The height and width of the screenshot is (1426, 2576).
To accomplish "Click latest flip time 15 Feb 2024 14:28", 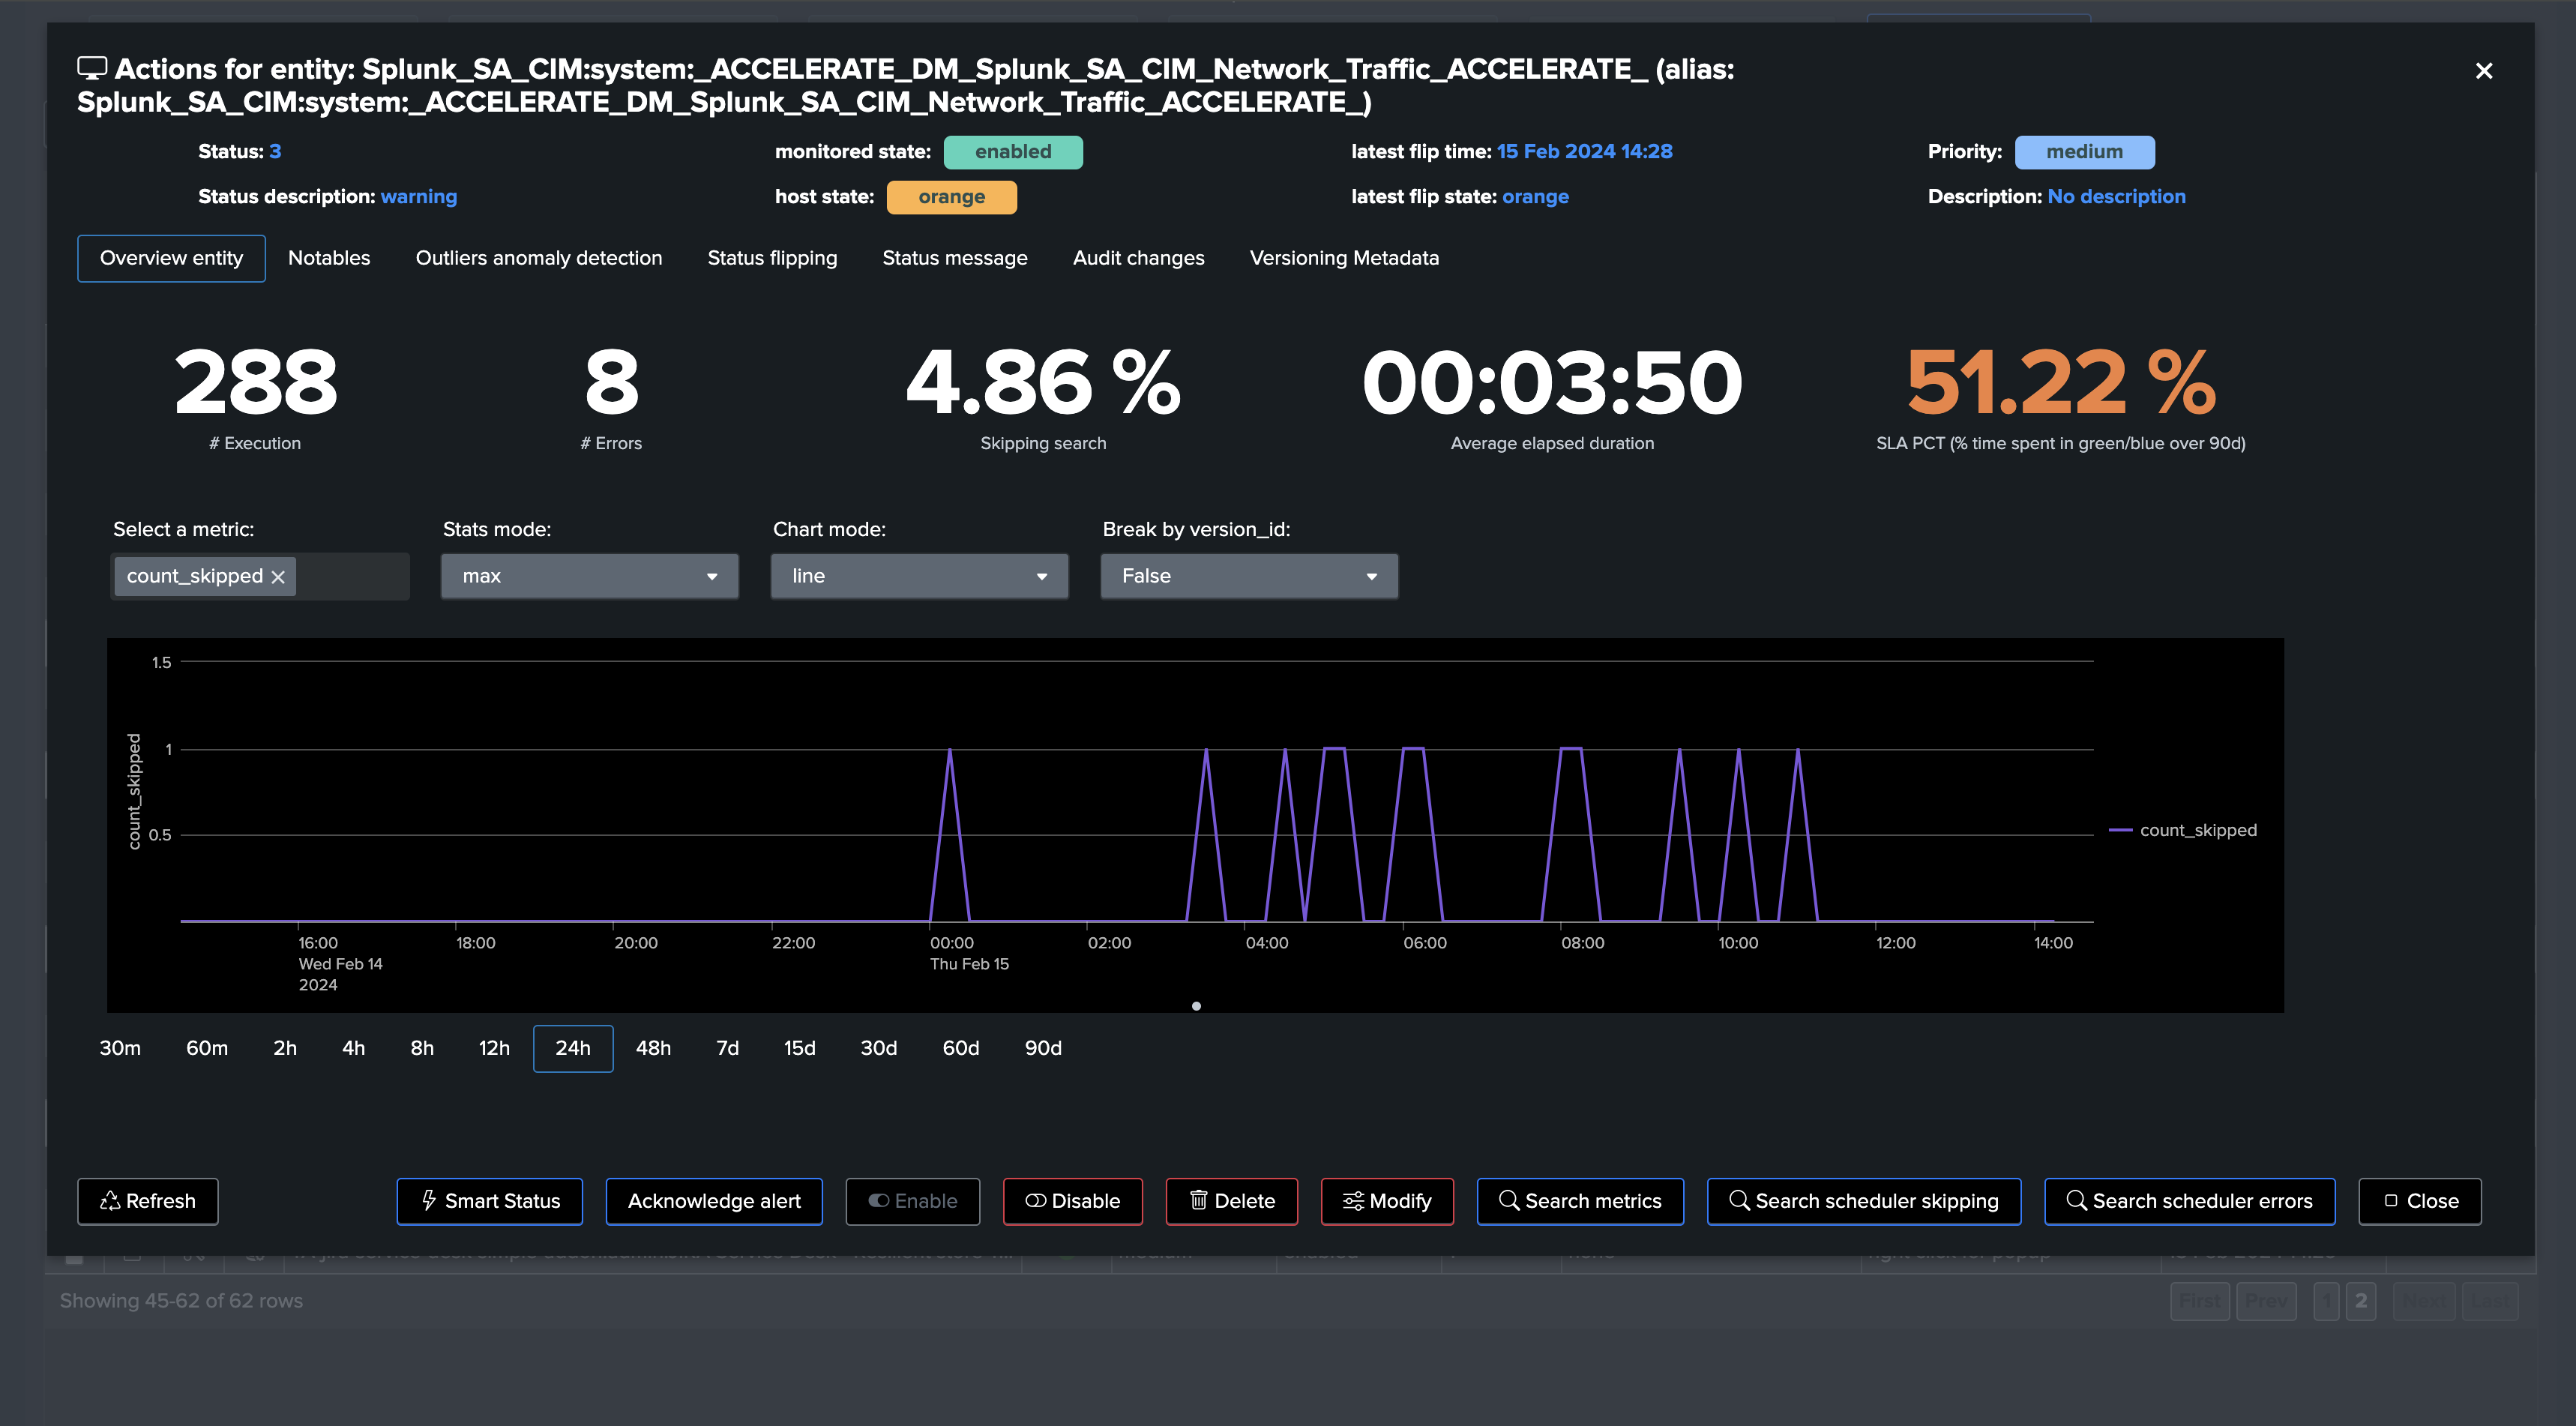I will click(x=1584, y=152).
